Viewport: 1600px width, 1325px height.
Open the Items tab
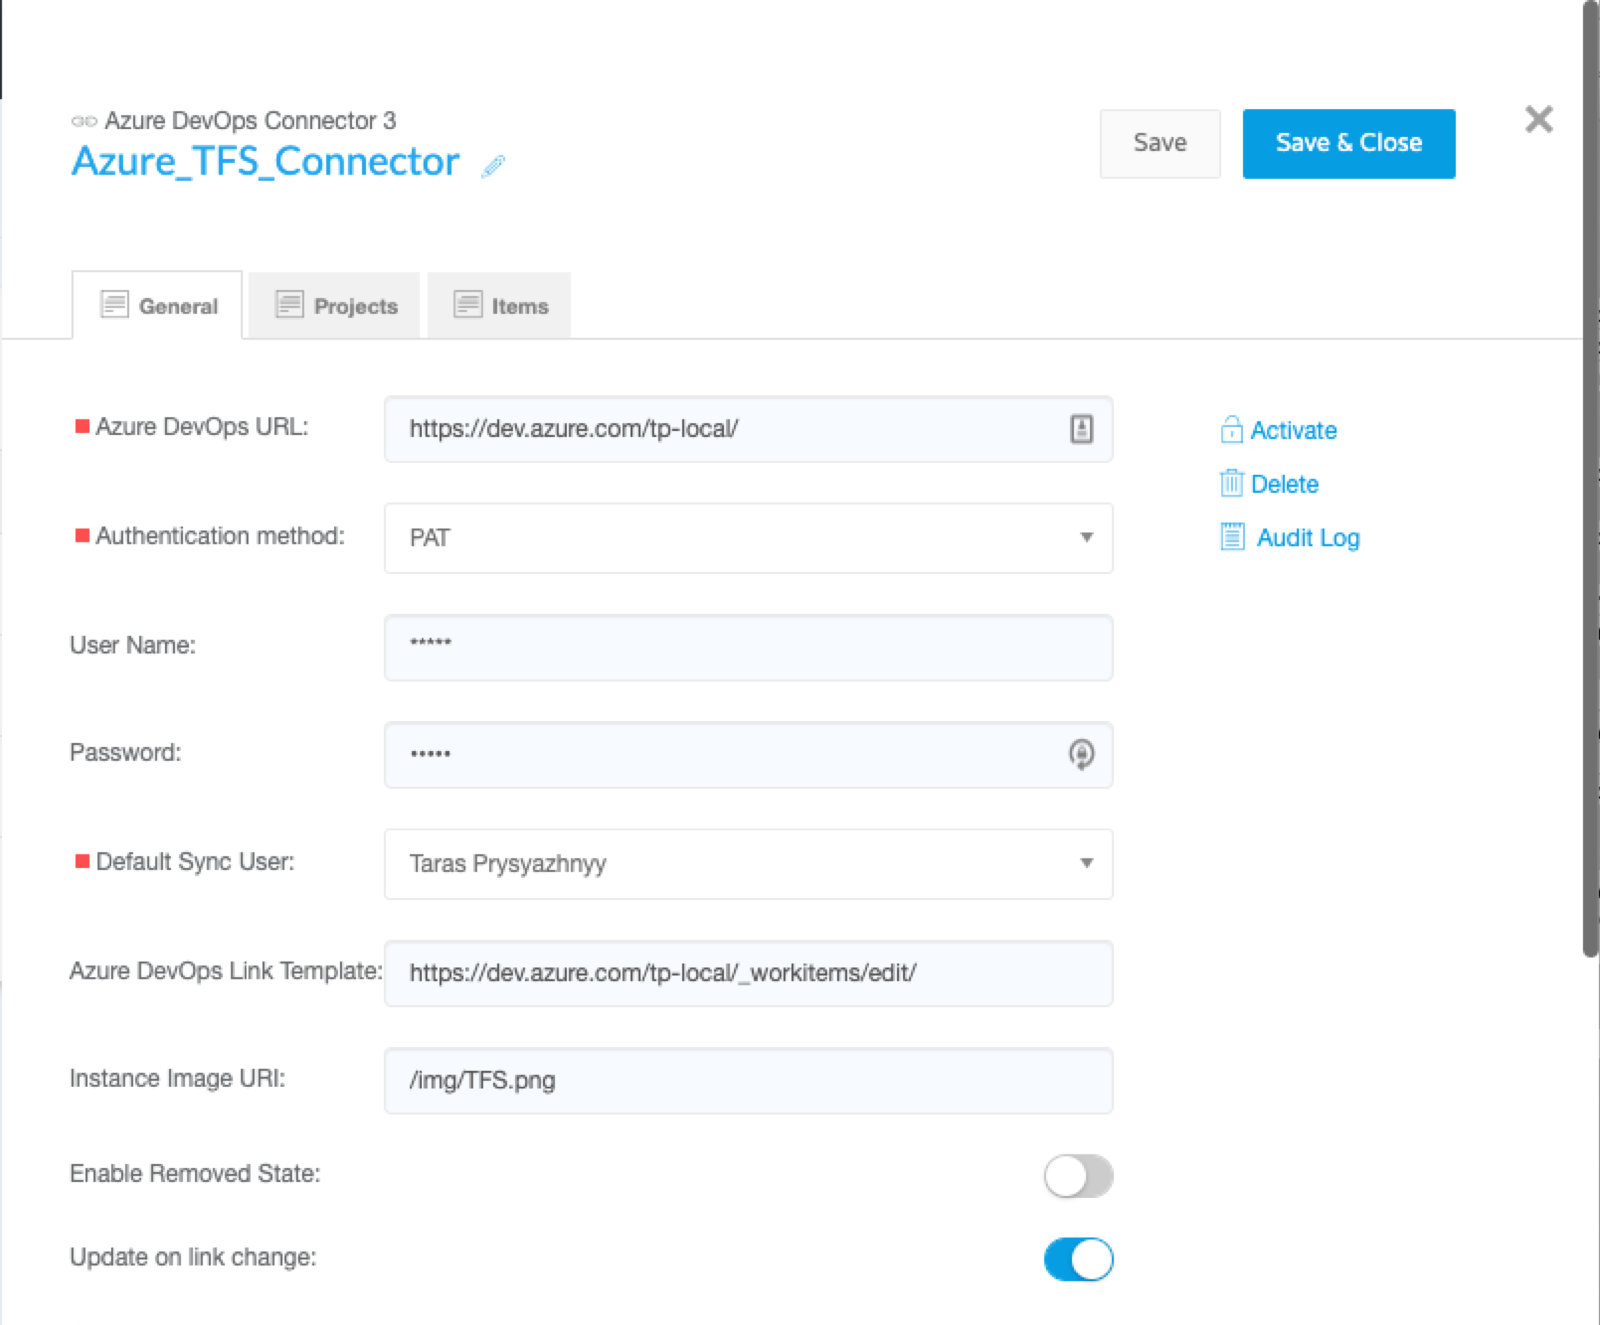click(500, 306)
